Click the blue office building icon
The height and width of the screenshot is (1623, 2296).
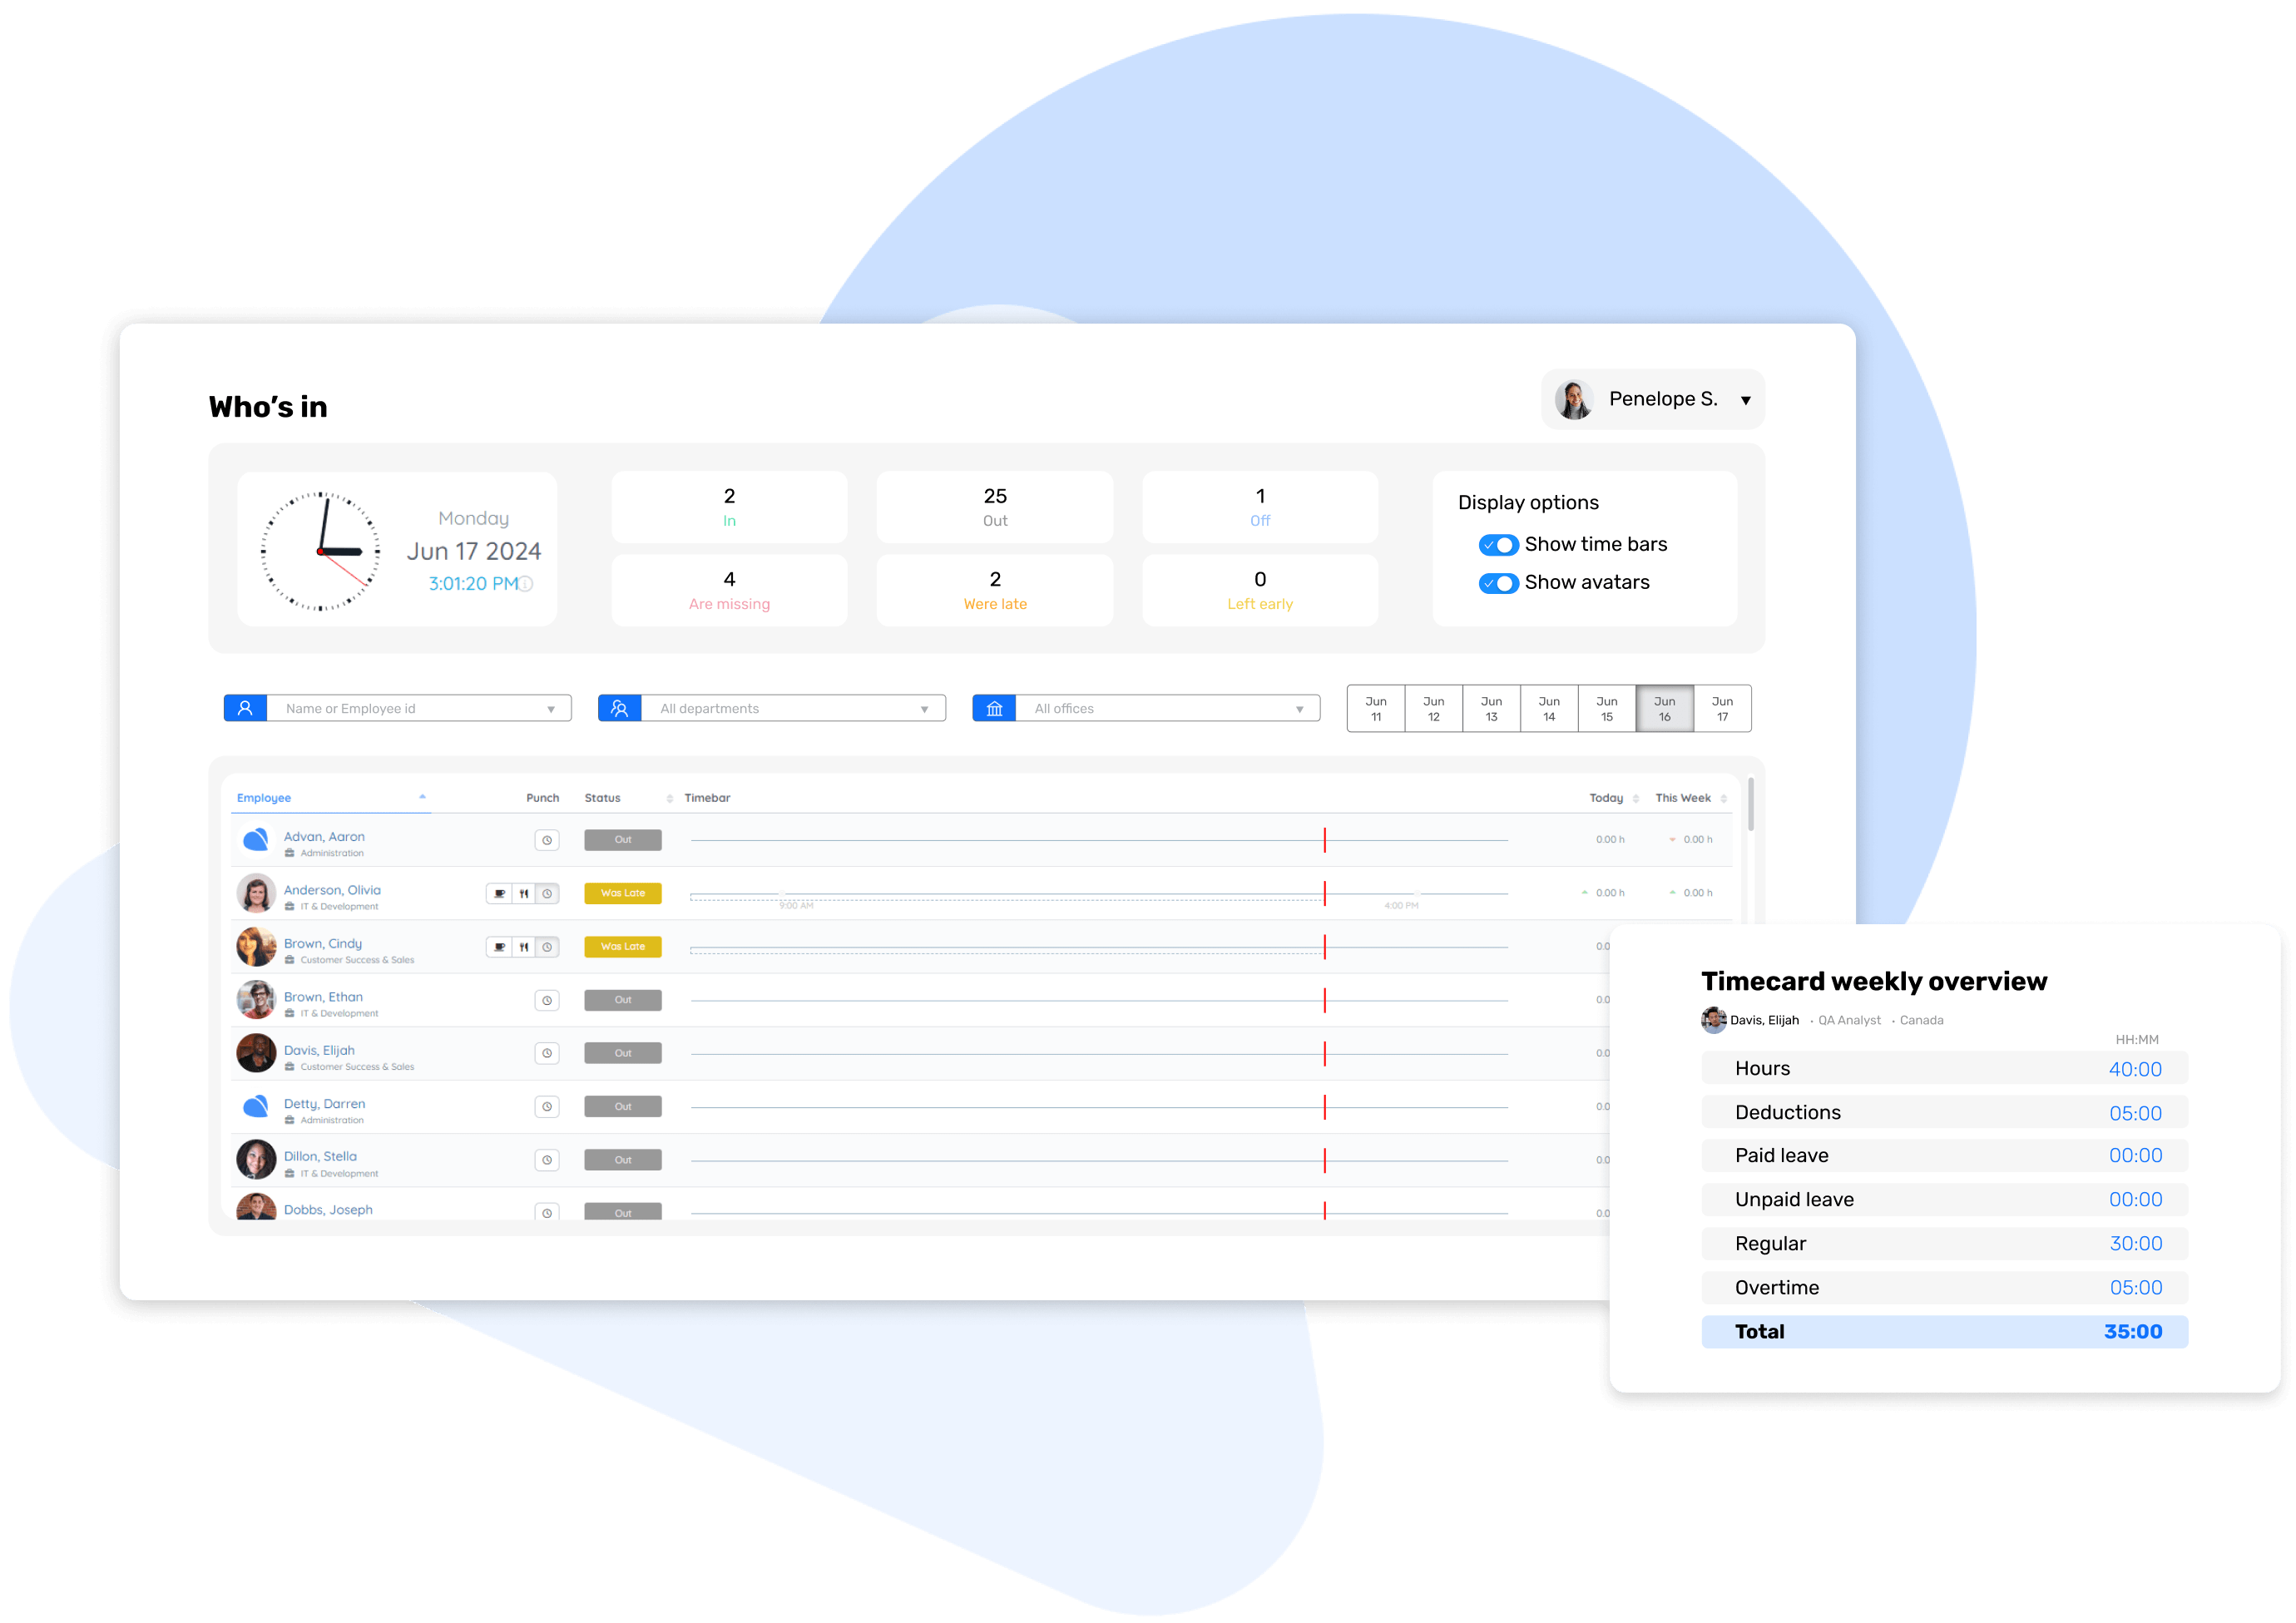(x=994, y=708)
